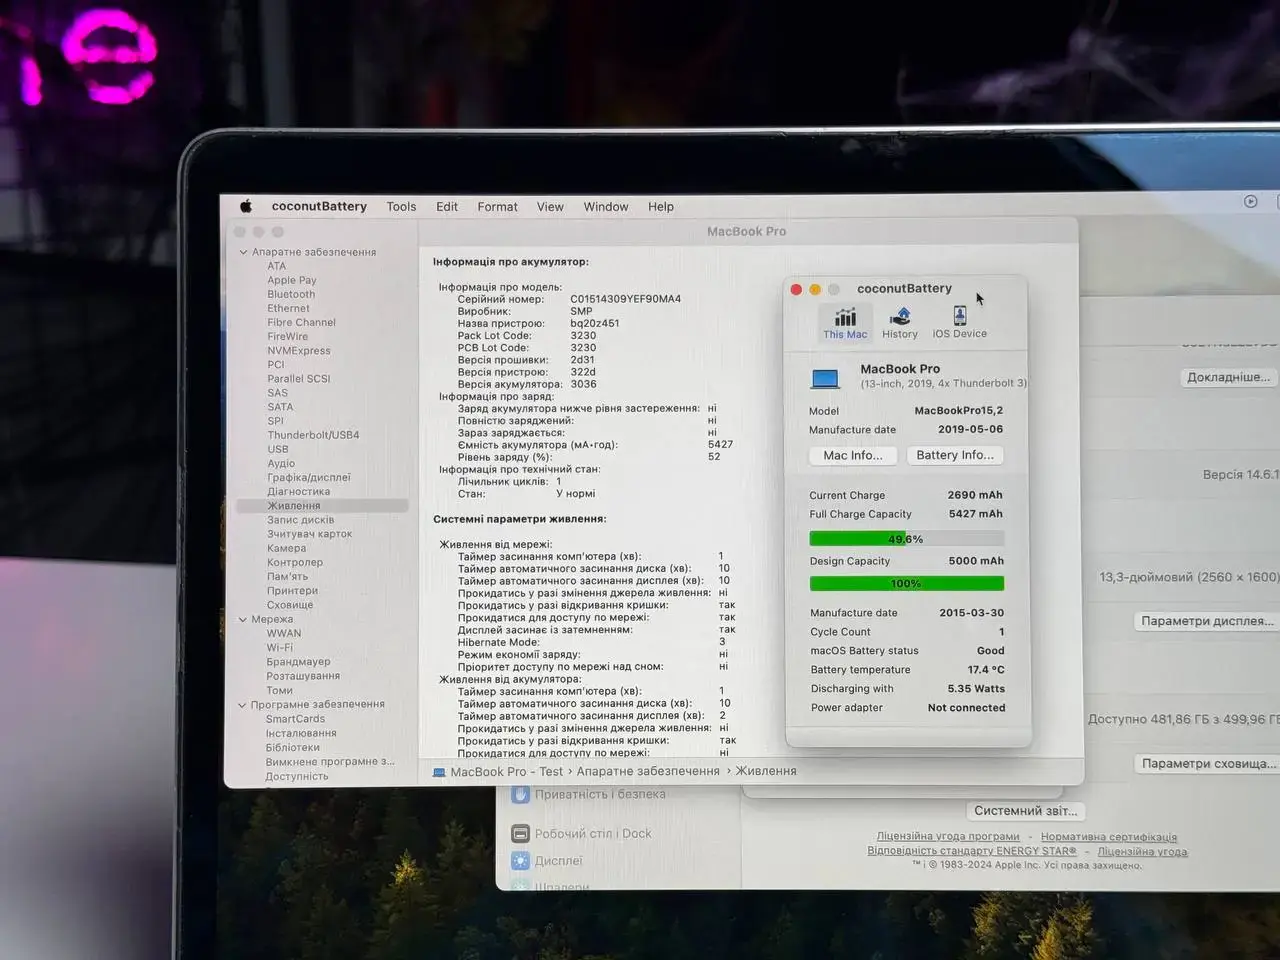The image size is (1280, 960).
Task: Open the Apple menu icon
Action: (x=246, y=206)
